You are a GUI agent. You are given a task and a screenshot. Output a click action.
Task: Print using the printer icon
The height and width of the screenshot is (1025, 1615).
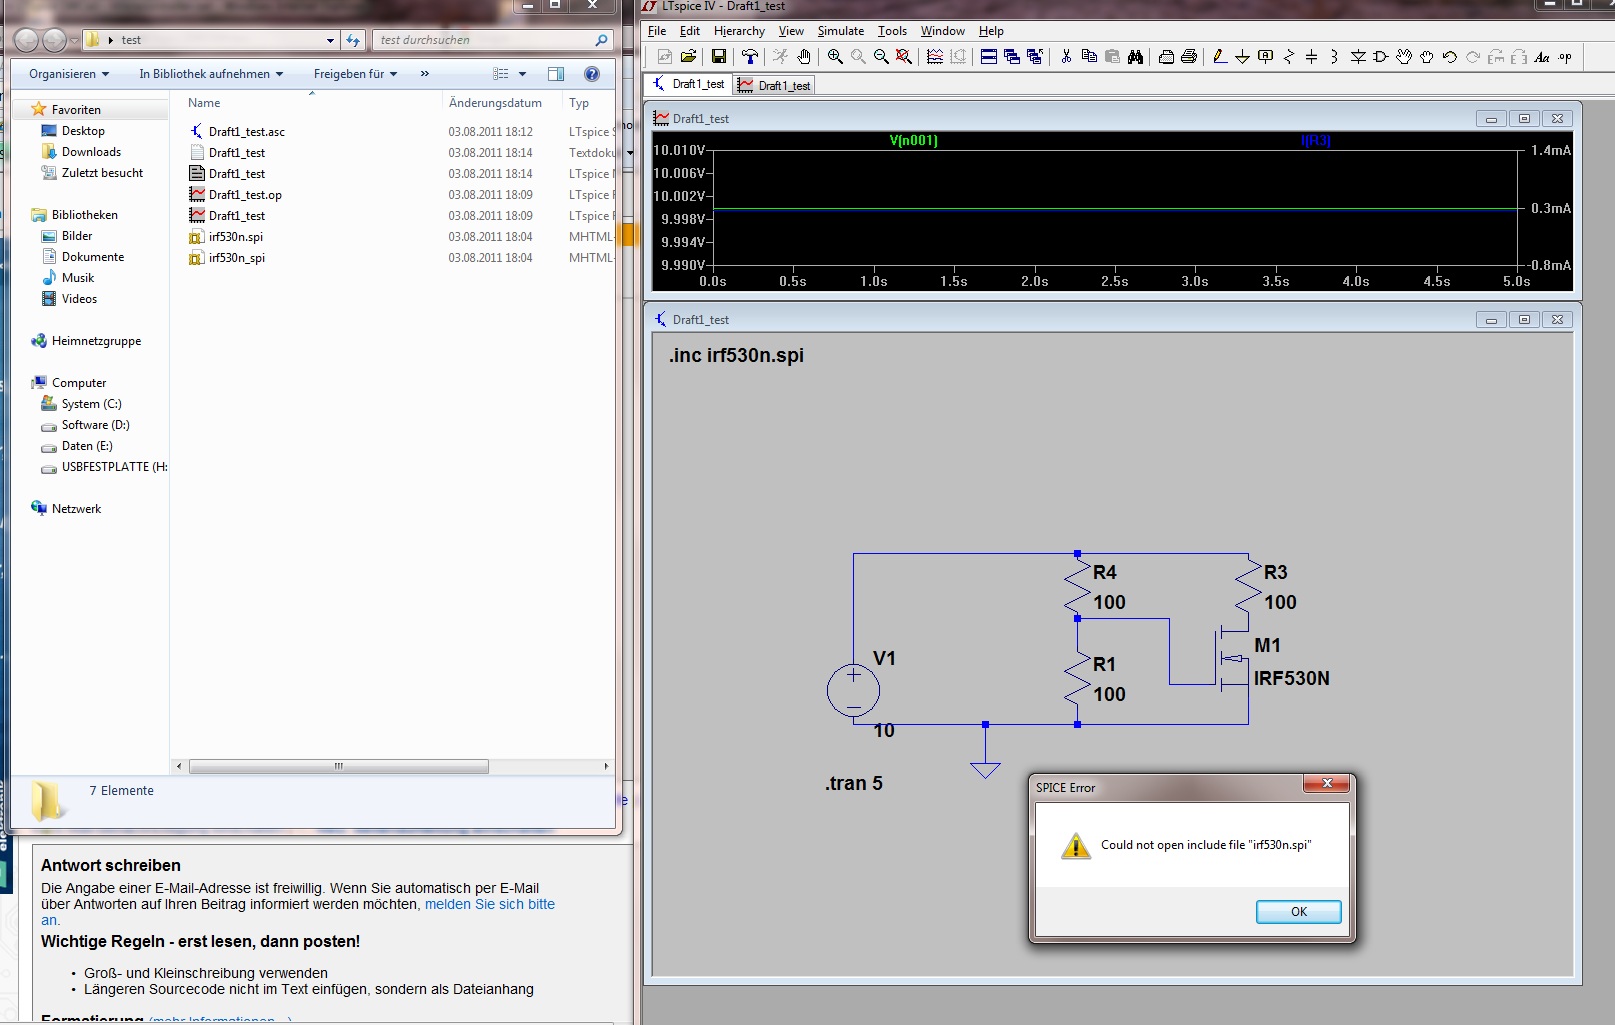pos(1189,57)
